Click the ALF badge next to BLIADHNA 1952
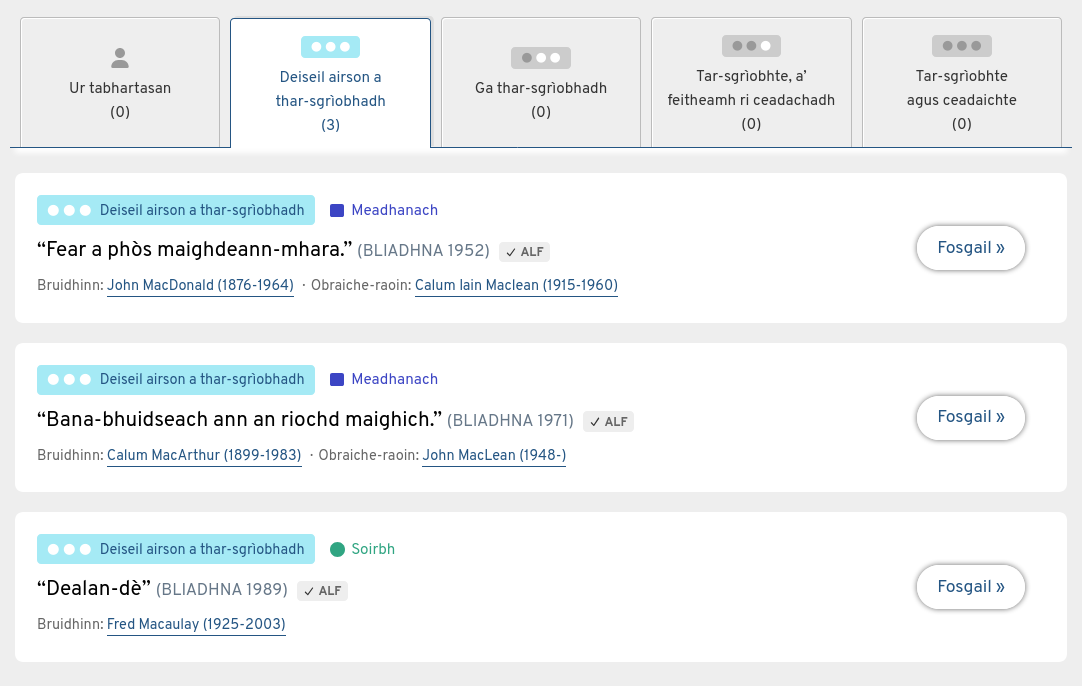This screenshot has width=1082, height=686. coord(525,252)
